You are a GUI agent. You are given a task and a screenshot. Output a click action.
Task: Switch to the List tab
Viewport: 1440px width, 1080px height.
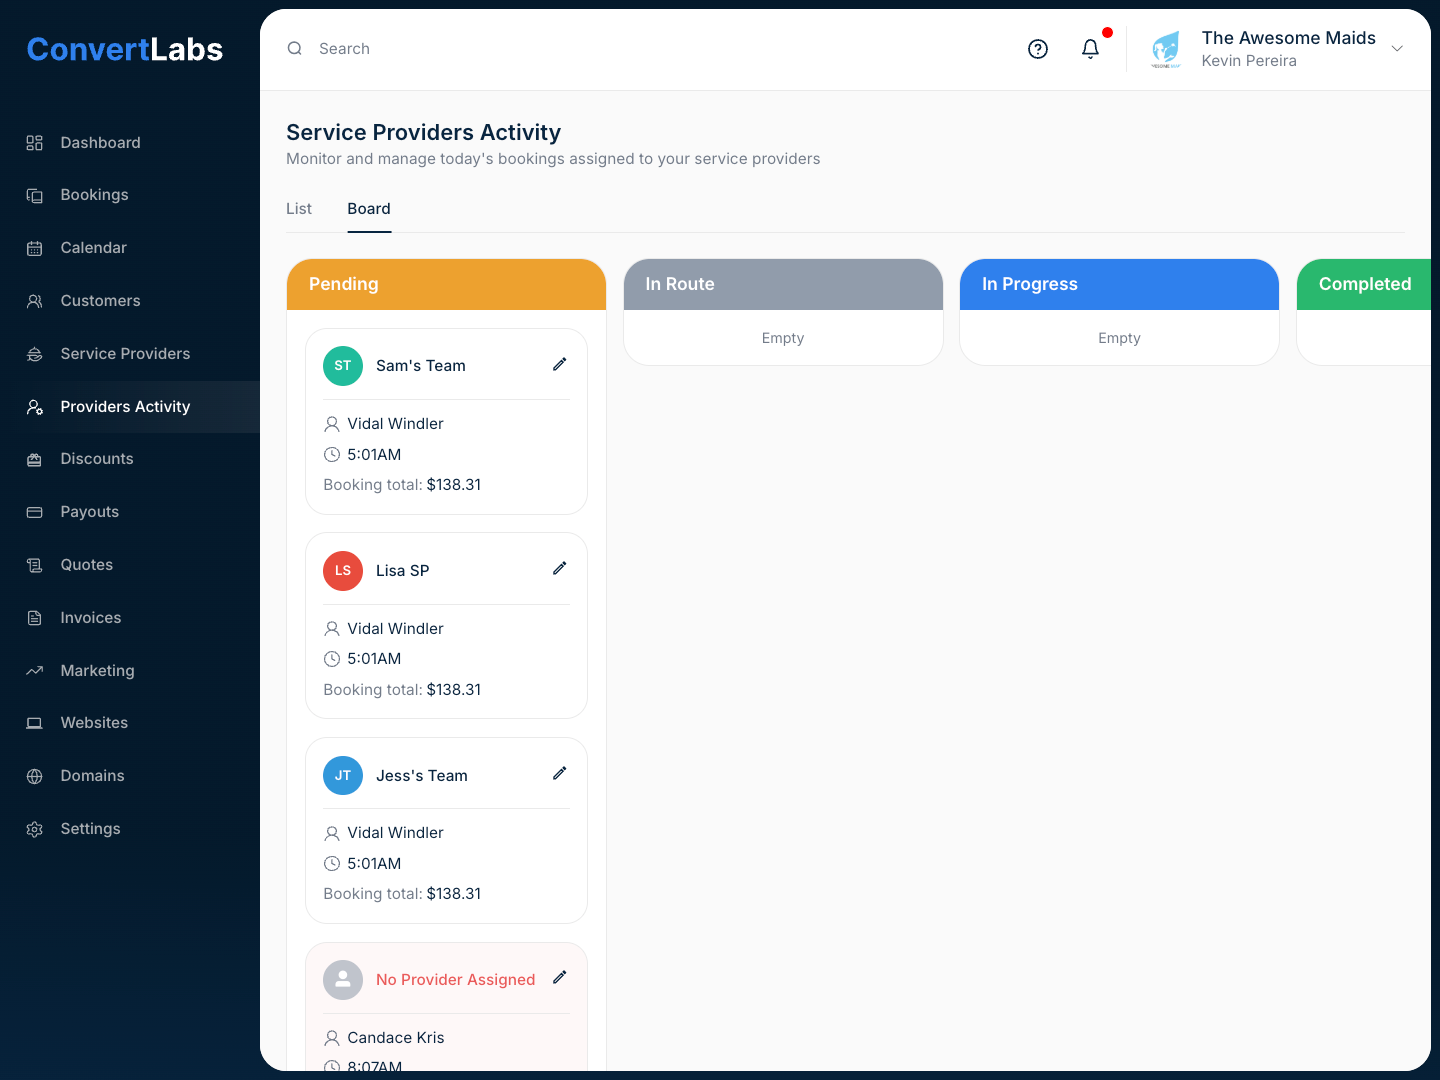tap(299, 209)
